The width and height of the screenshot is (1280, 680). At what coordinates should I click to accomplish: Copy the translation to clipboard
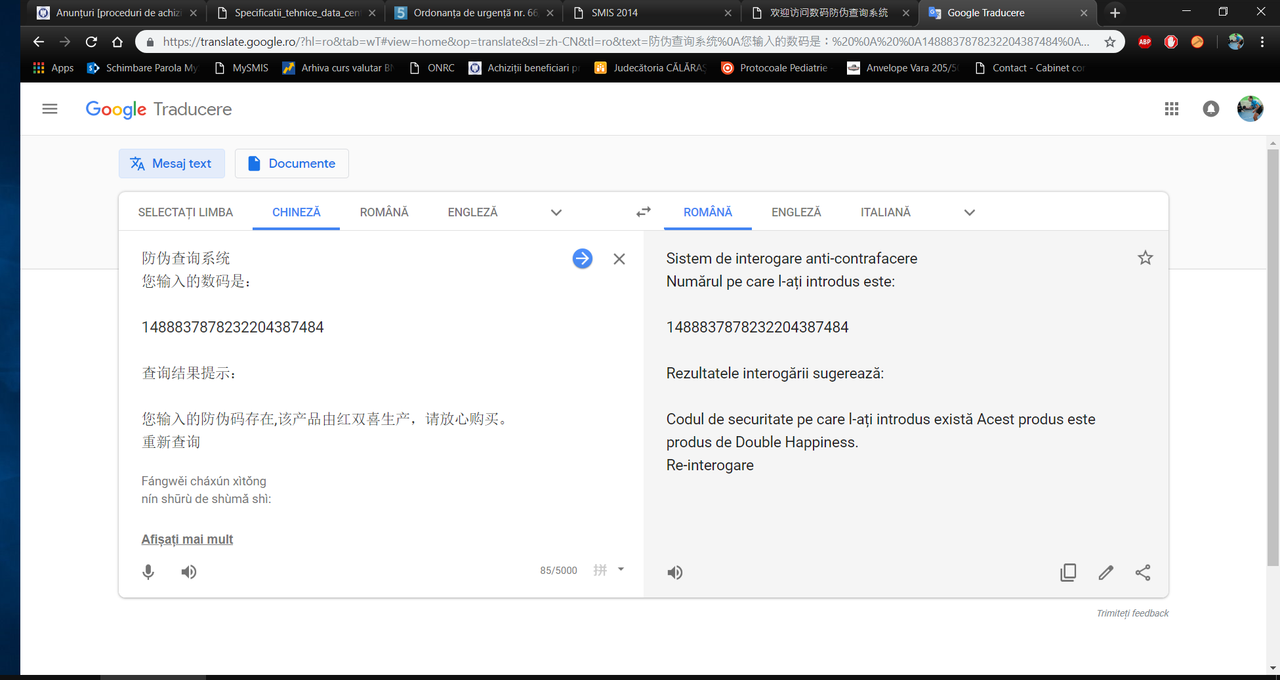pyautogui.click(x=1068, y=572)
